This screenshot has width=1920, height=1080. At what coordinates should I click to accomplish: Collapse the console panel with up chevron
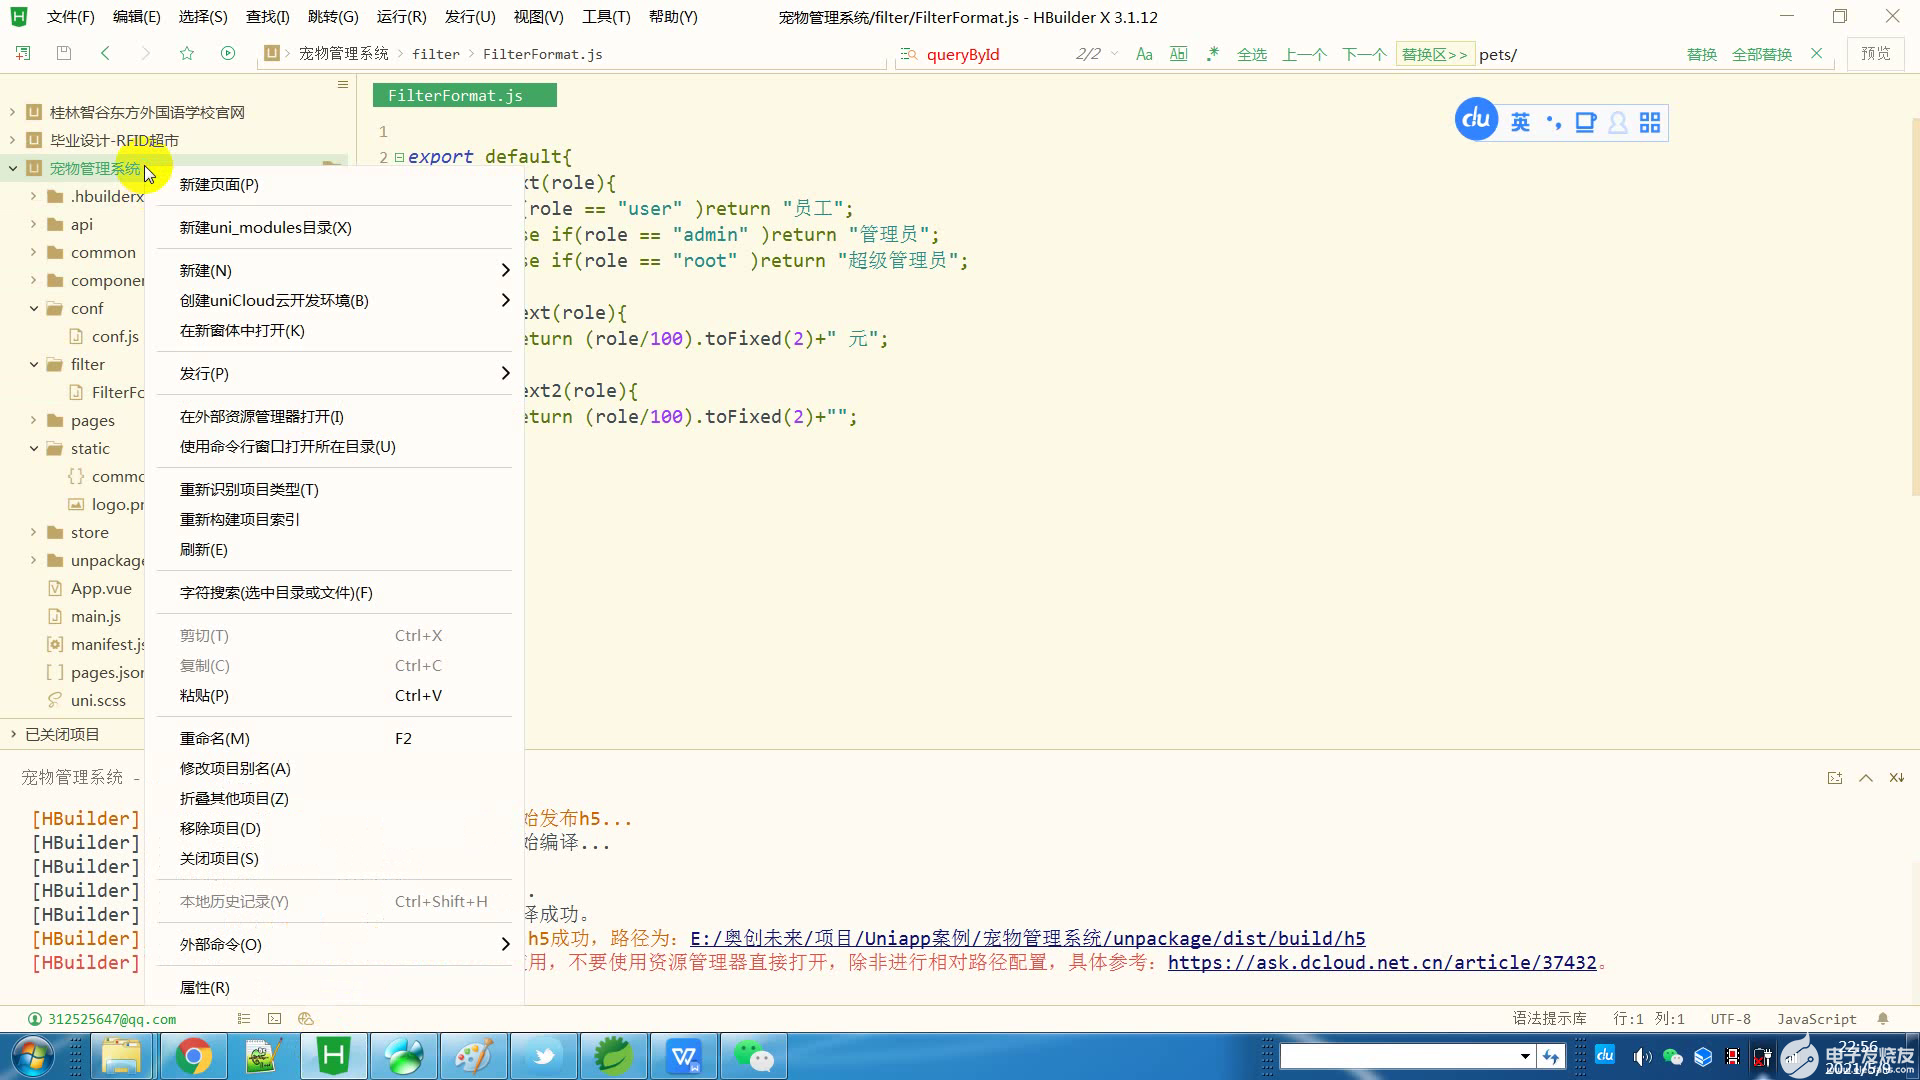1866,778
